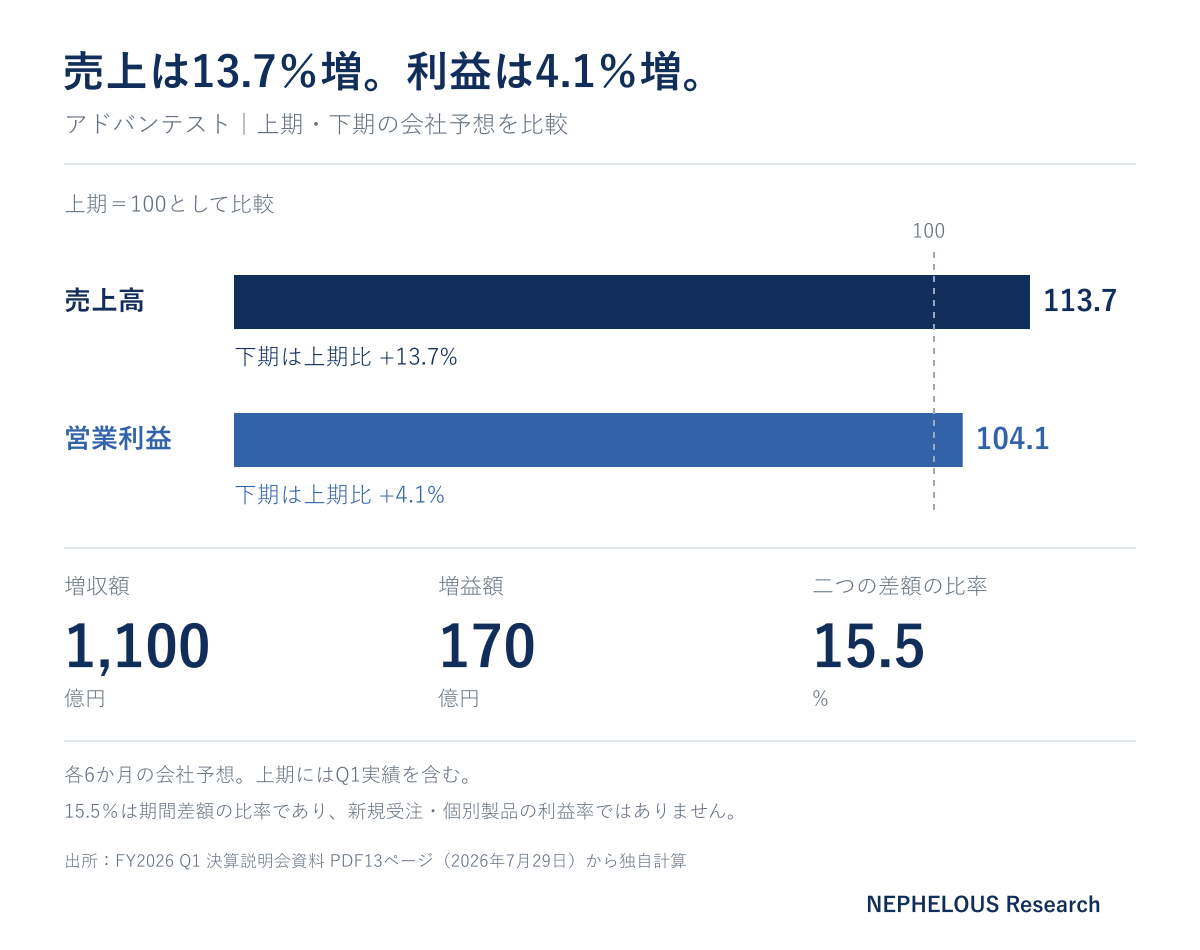
Task: Click the 売上高 row label
Action: pos(104,301)
